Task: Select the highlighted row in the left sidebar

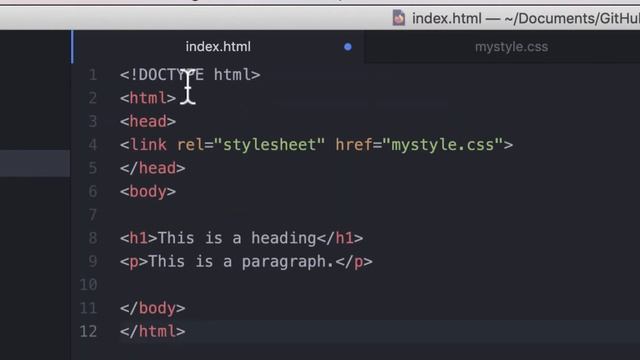Action: click(35, 163)
